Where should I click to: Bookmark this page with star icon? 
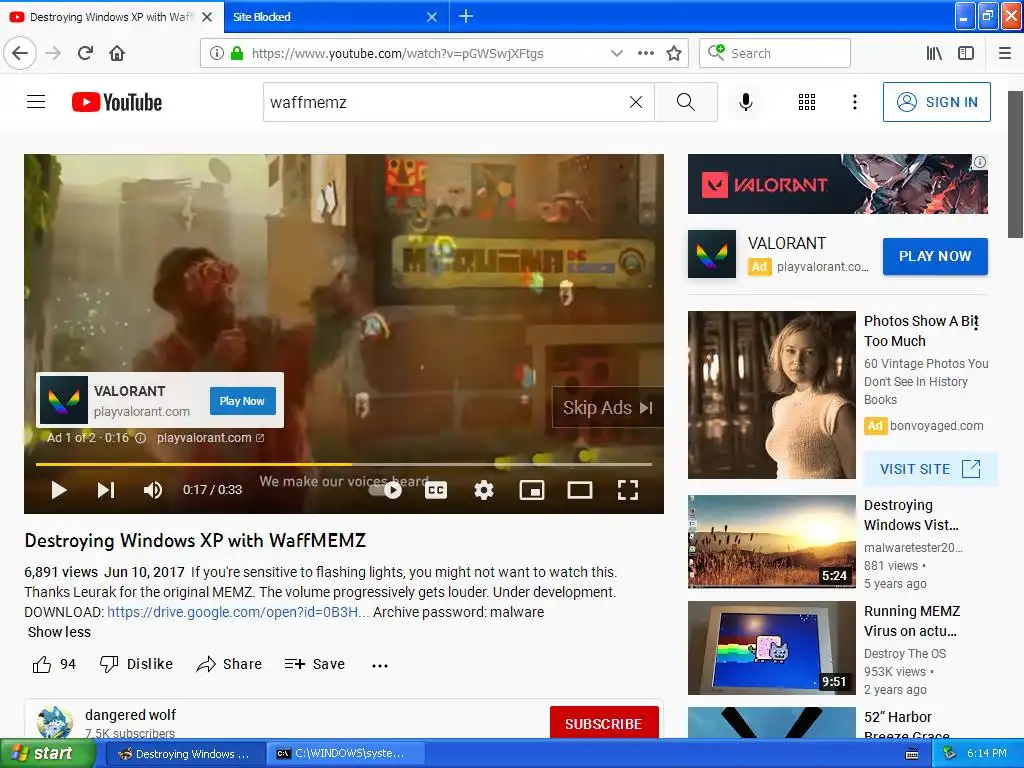(674, 53)
